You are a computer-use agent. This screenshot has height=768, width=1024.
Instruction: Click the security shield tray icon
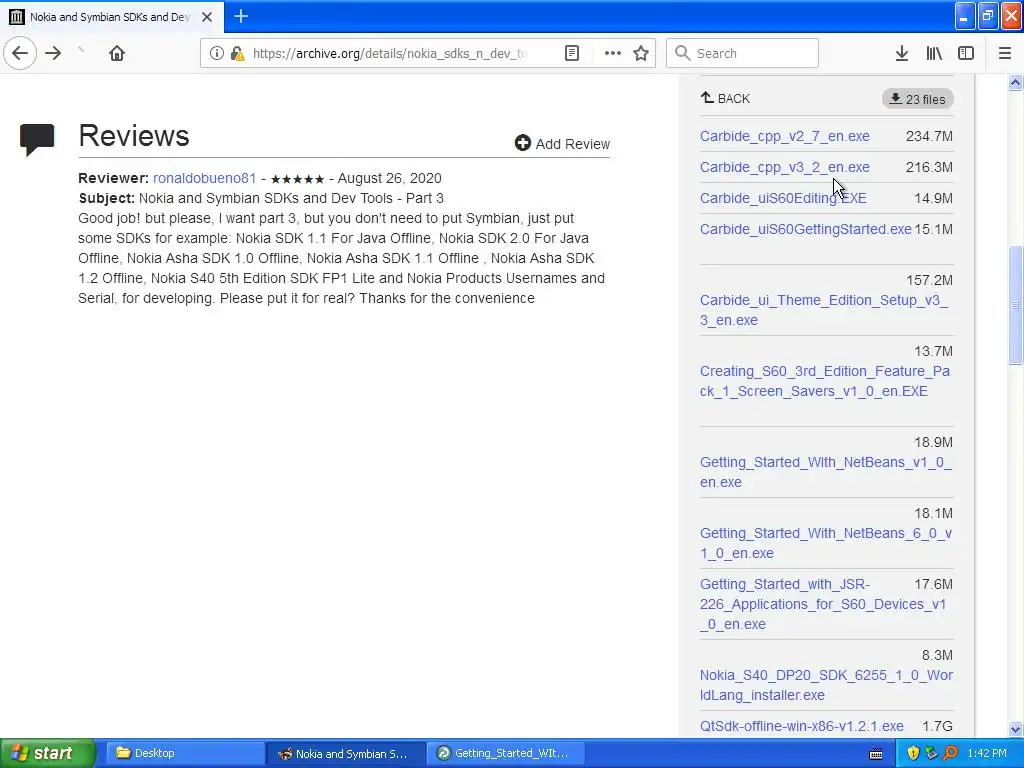click(913, 753)
